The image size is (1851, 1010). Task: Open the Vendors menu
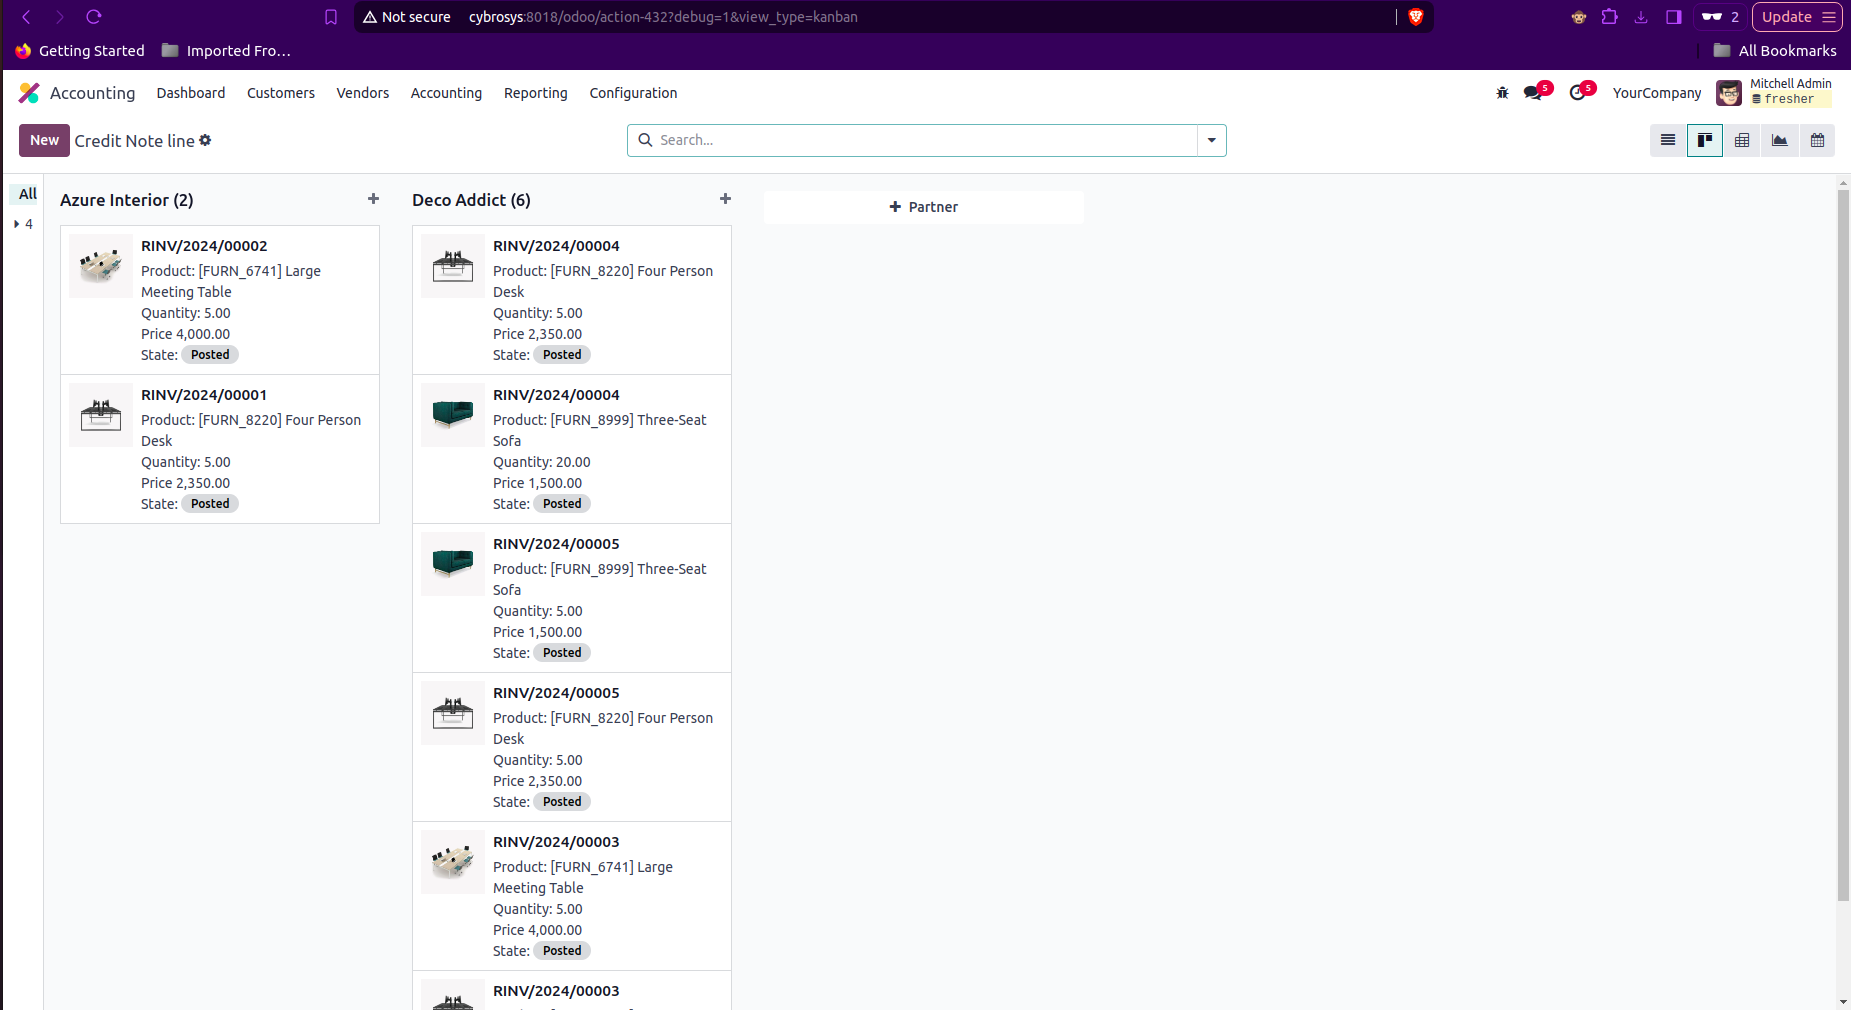[363, 93]
